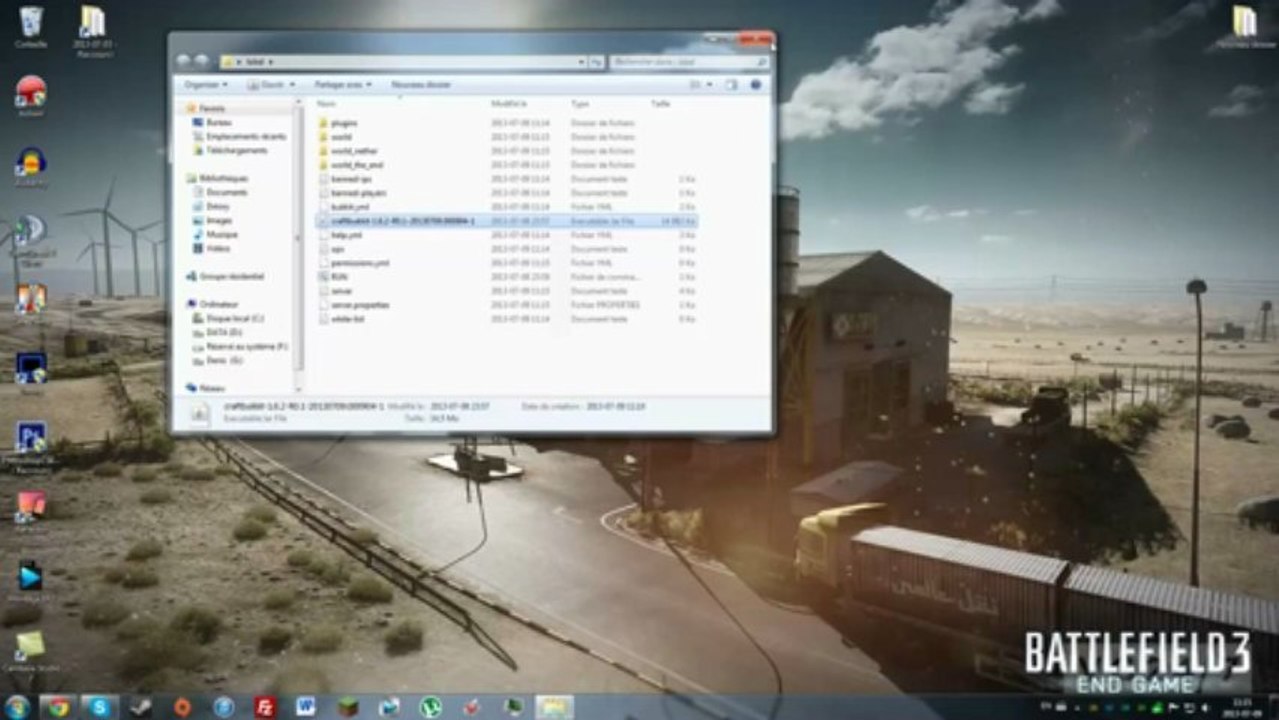
Task: Open the Images library
Action: (x=213, y=220)
